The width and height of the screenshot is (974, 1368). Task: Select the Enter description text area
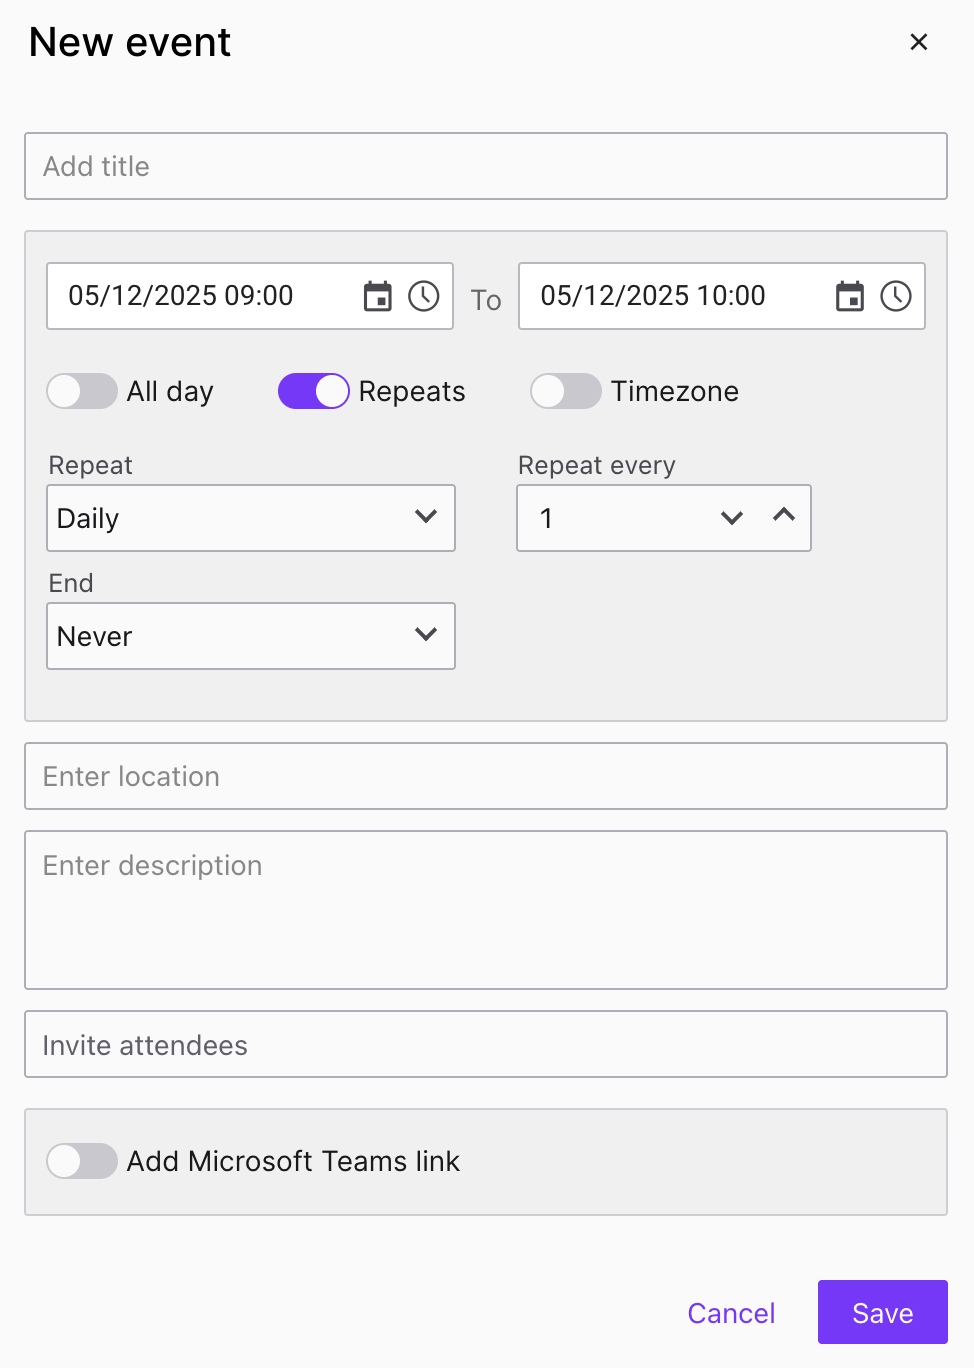pos(486,910)
